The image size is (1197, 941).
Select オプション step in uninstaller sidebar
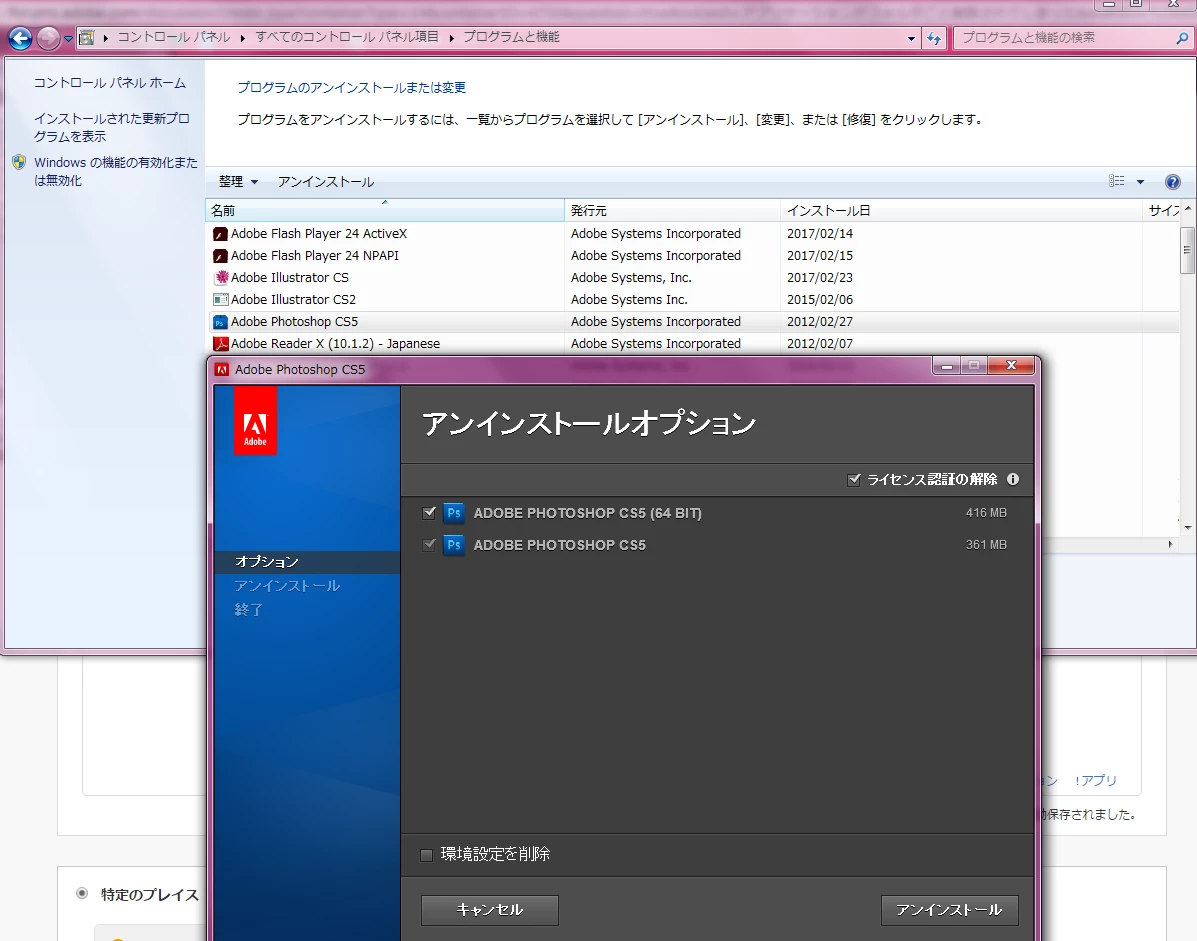point(307,562)
